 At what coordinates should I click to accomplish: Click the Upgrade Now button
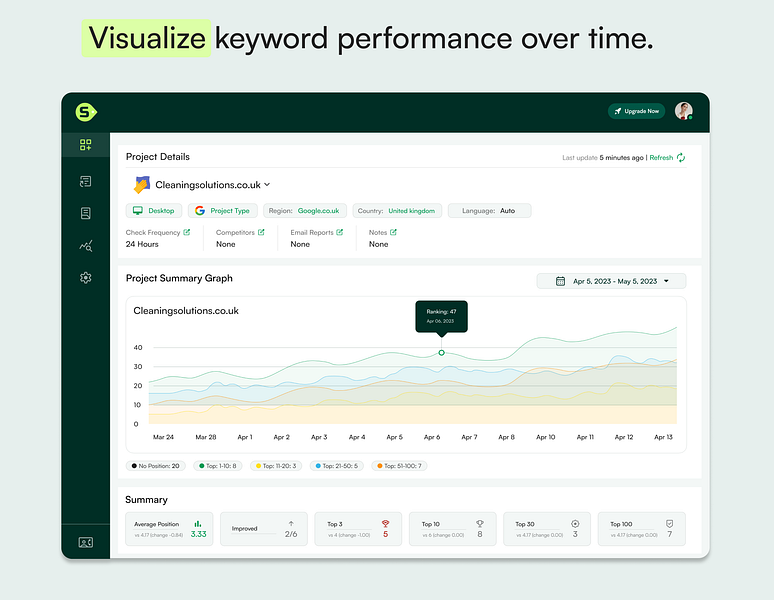636,111
